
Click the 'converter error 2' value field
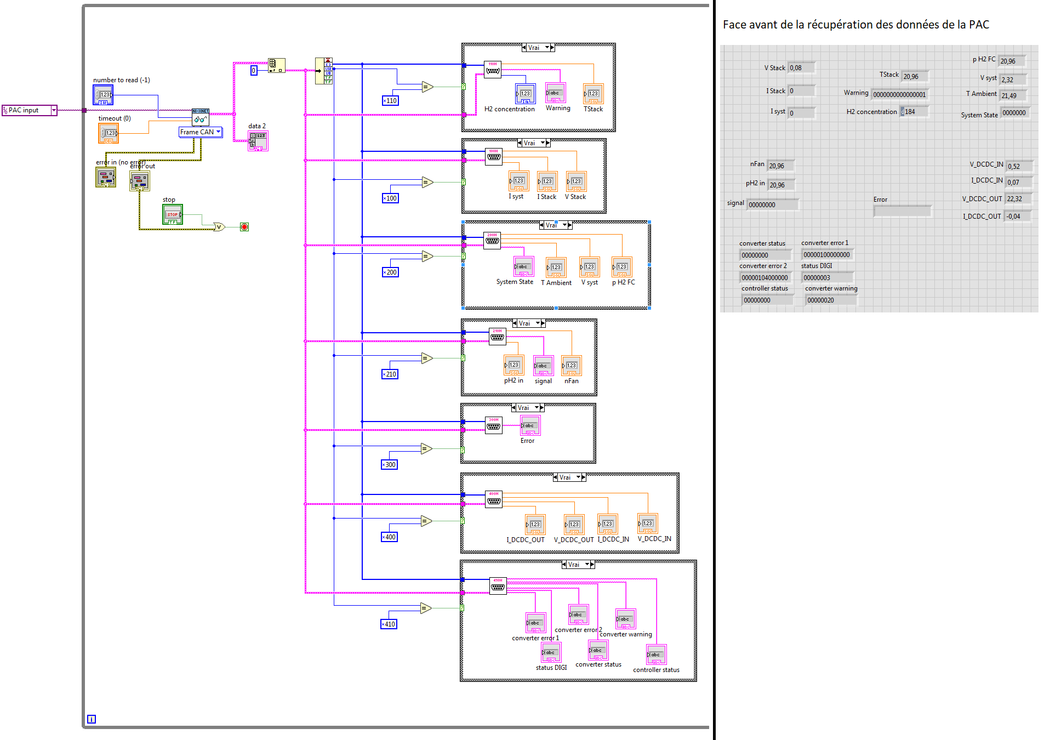pos(765,277)
